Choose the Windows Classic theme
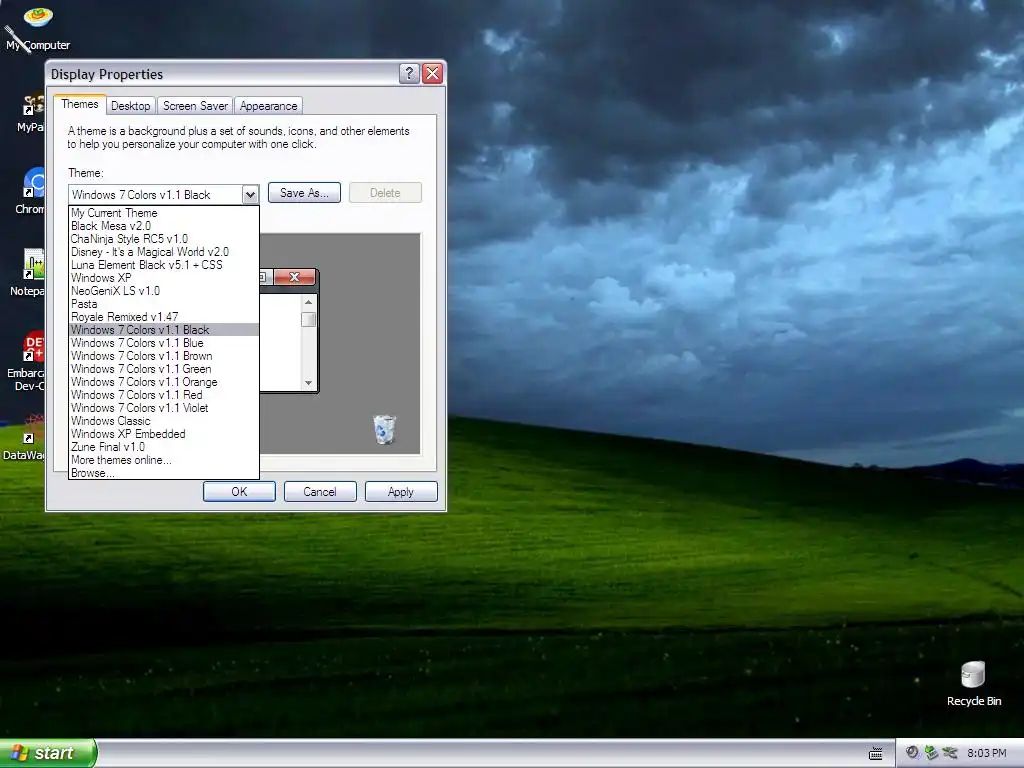The height and width of the screenshot is (768, 1024). coord(164,421)
